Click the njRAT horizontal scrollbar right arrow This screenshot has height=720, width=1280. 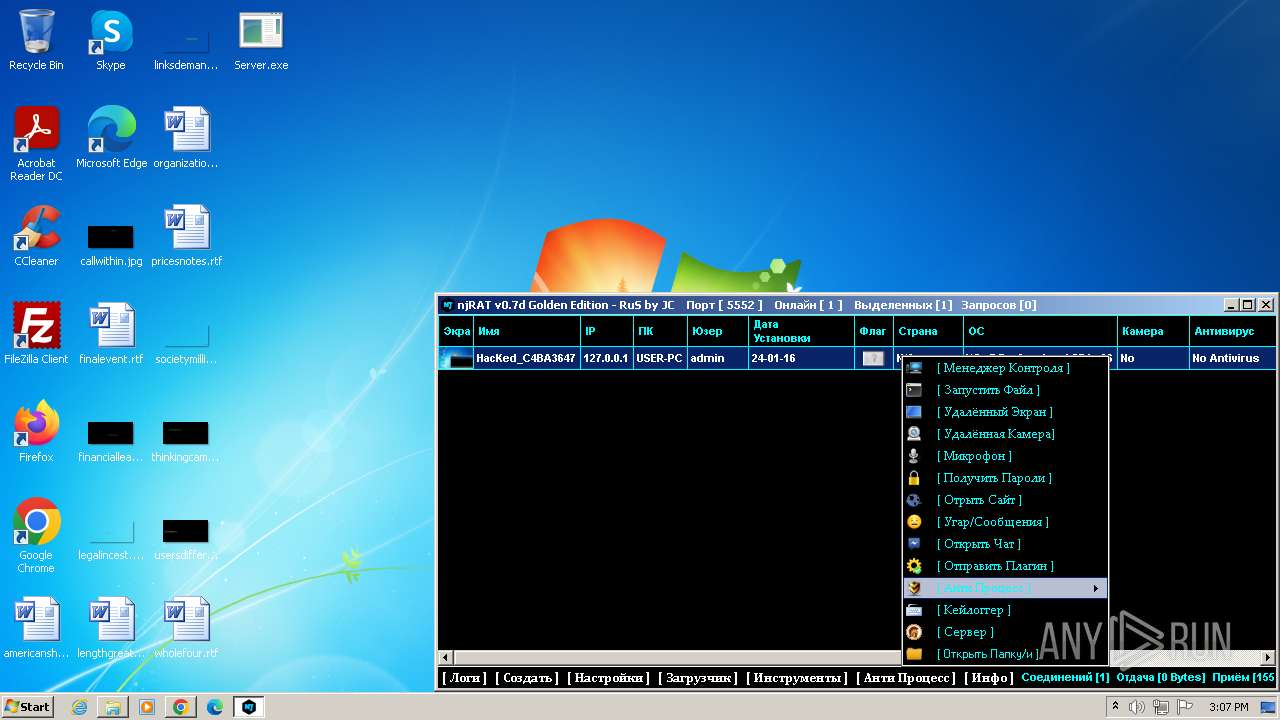pos(1269,658)
